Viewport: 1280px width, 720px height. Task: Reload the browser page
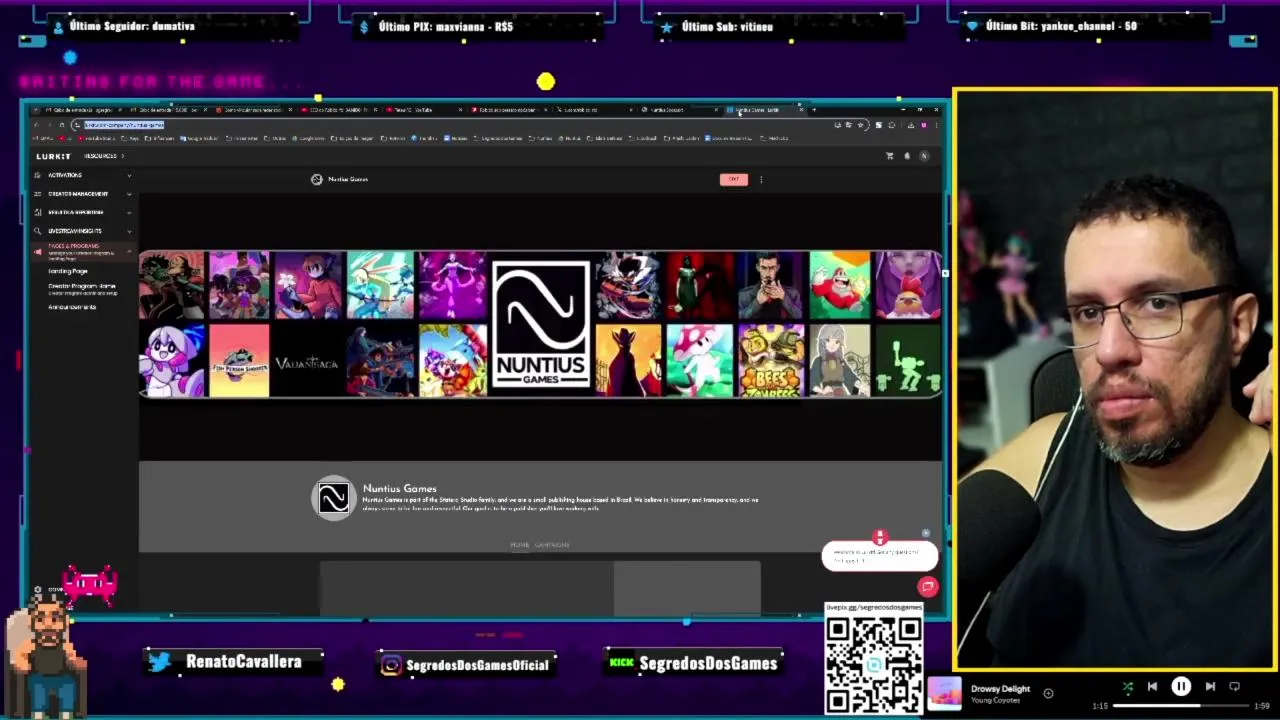coord(62,125)
